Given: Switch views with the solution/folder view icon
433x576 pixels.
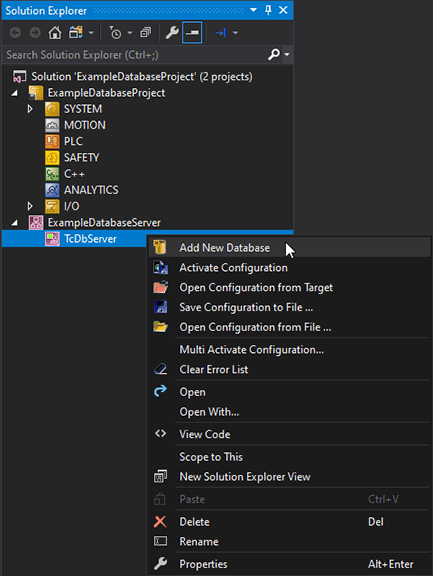Looking at the screenshot, I should [76, 33].
